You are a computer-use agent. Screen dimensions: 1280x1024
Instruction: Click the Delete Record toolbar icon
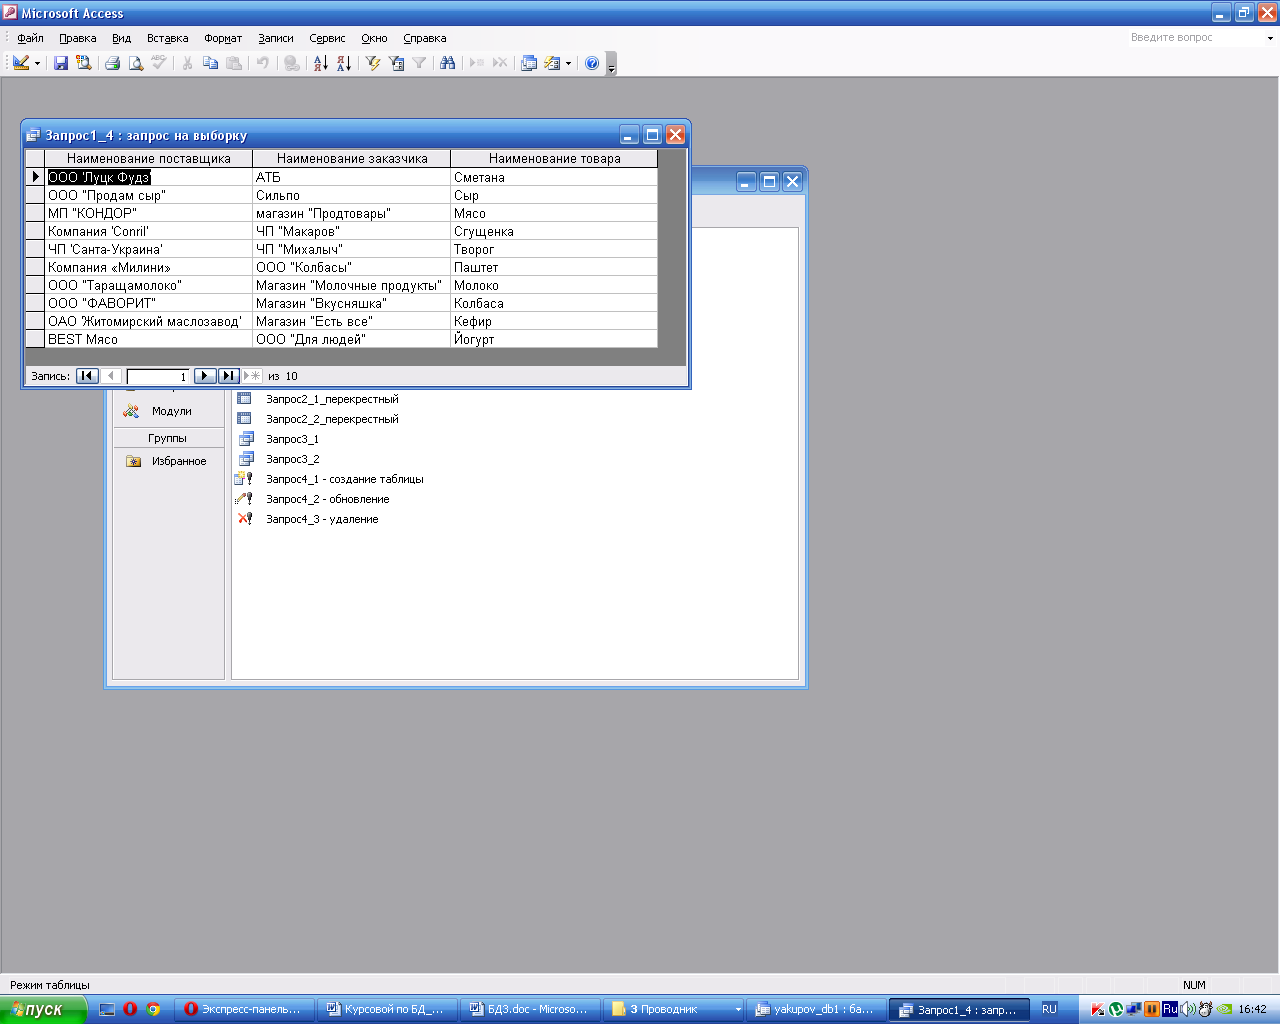click(x=500, y=63)
